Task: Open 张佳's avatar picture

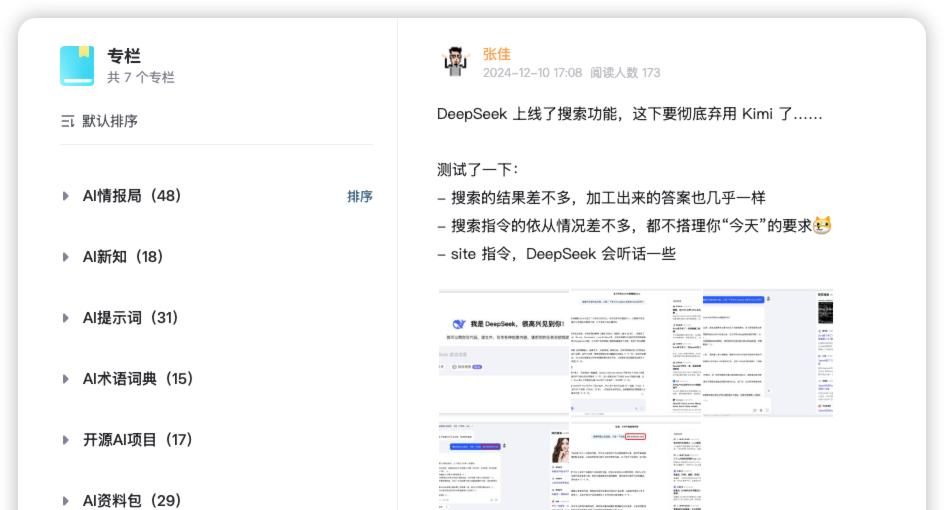Action: tap(456, 61)
